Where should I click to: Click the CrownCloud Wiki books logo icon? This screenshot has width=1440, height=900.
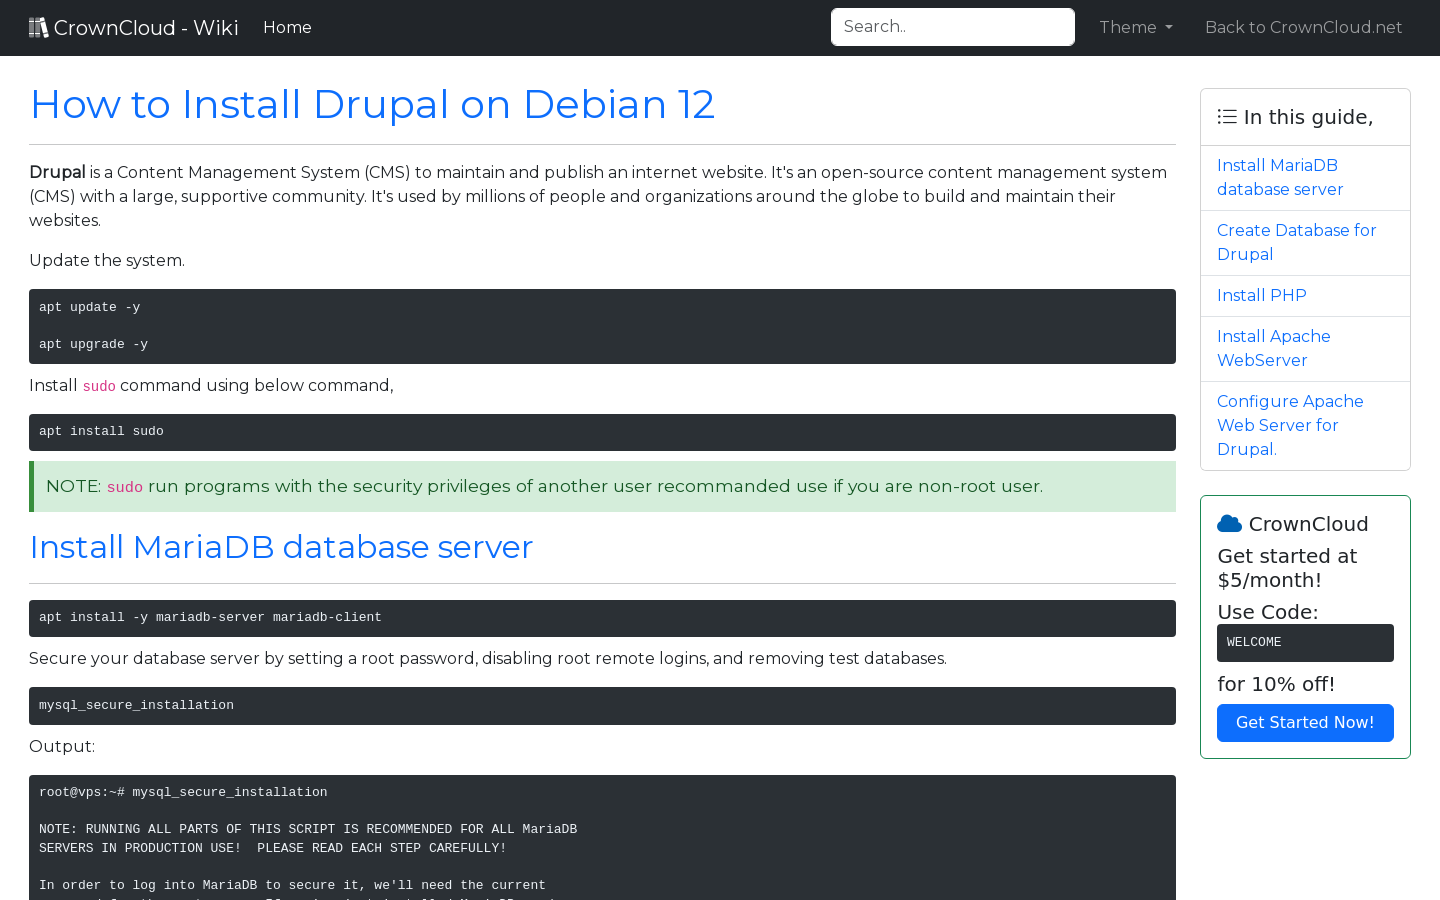click(x=38, y=26)
